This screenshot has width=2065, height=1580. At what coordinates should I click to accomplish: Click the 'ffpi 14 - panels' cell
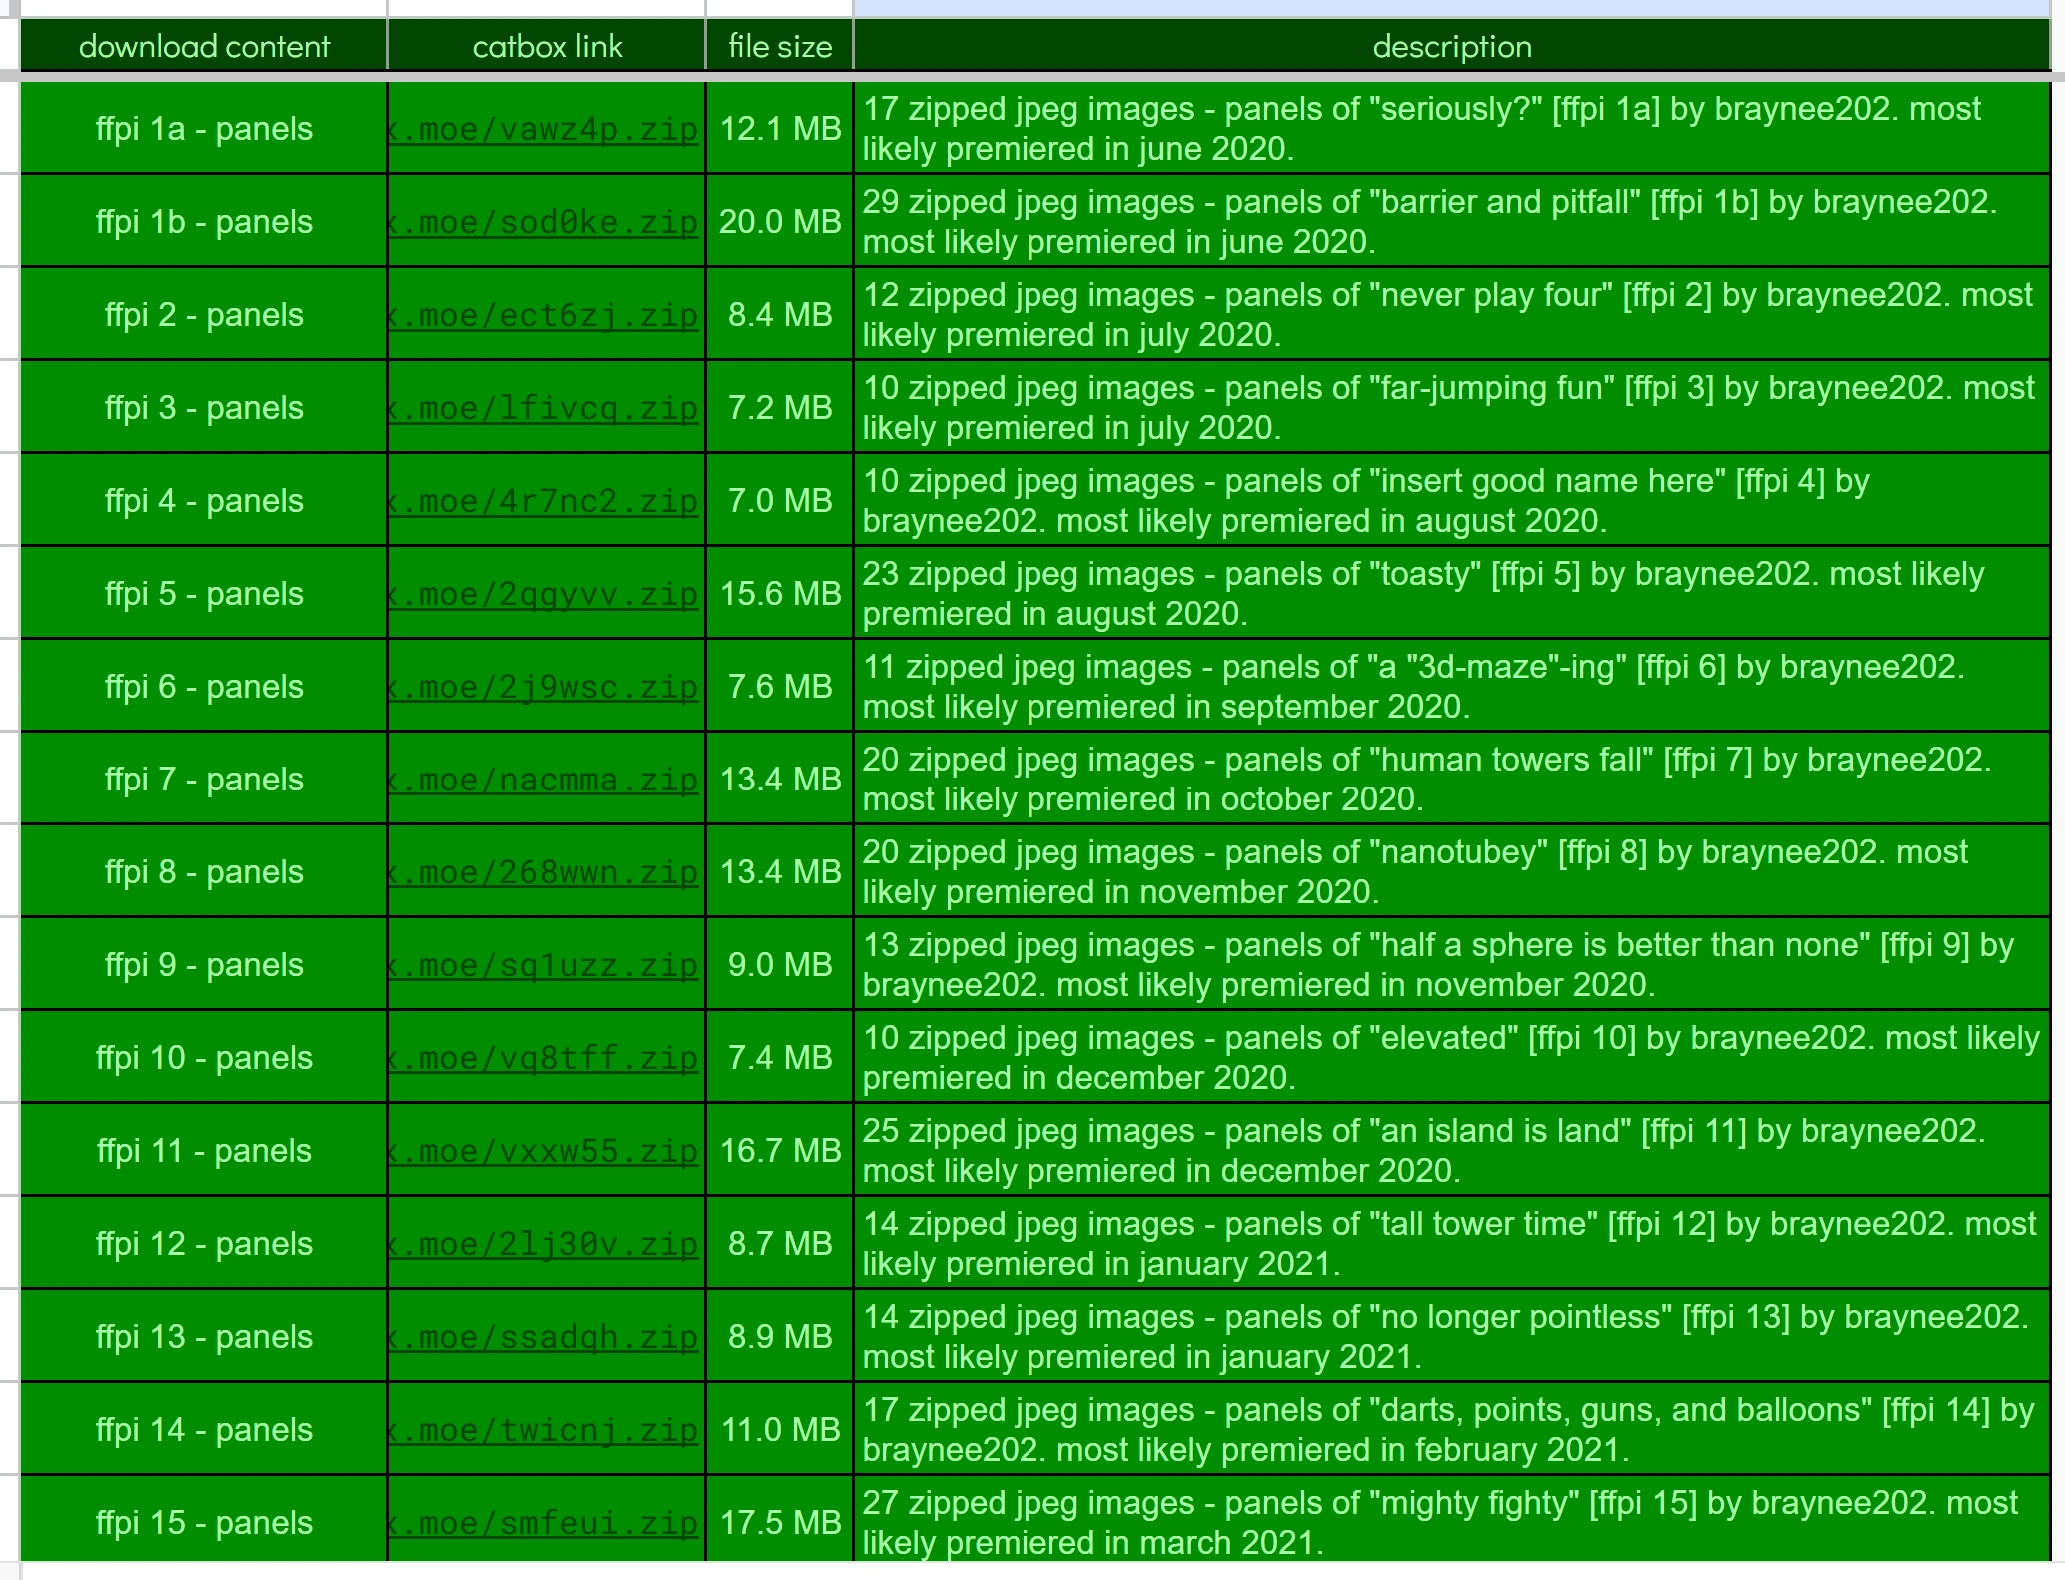(203, 1429)
